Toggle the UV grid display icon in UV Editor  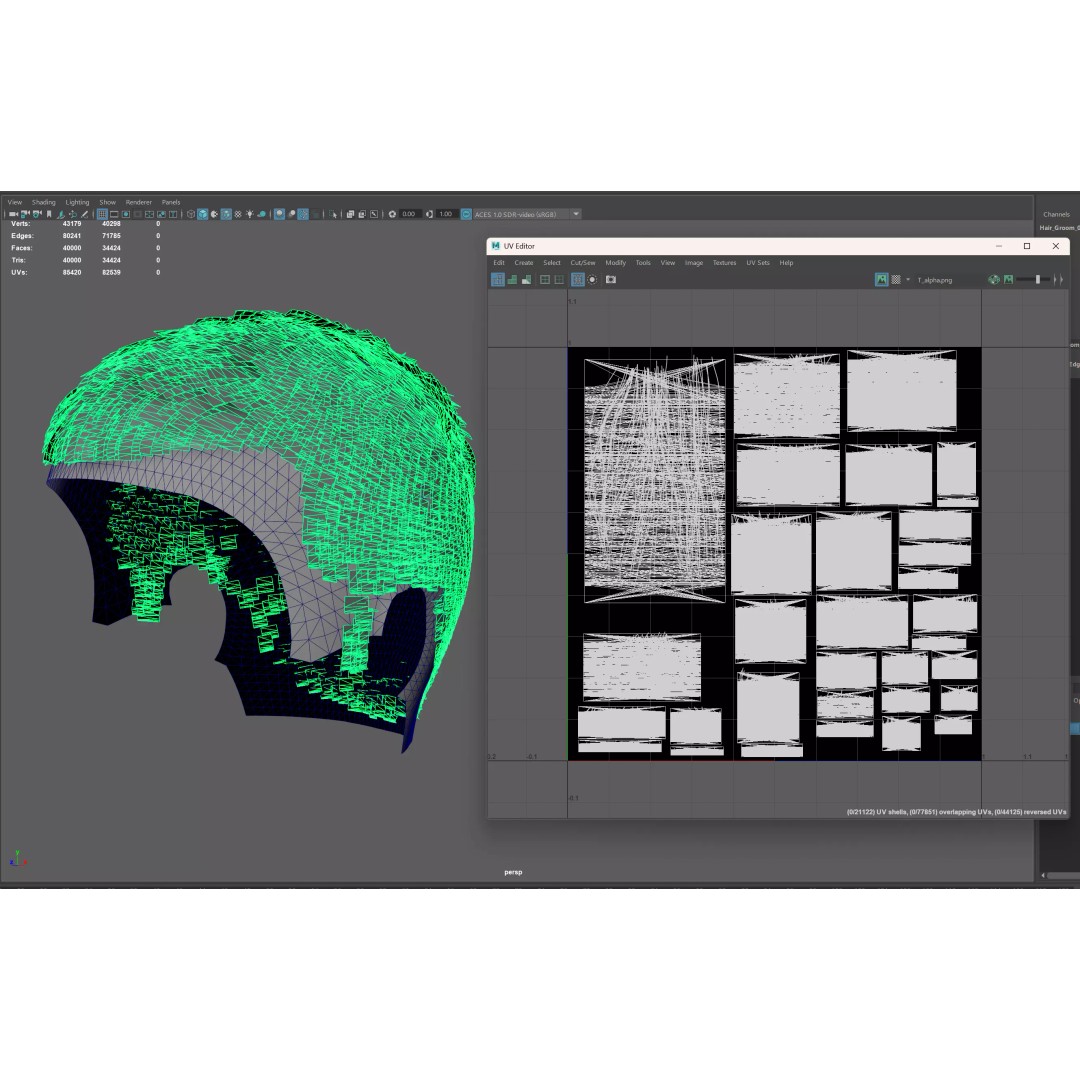click(546, 280)
